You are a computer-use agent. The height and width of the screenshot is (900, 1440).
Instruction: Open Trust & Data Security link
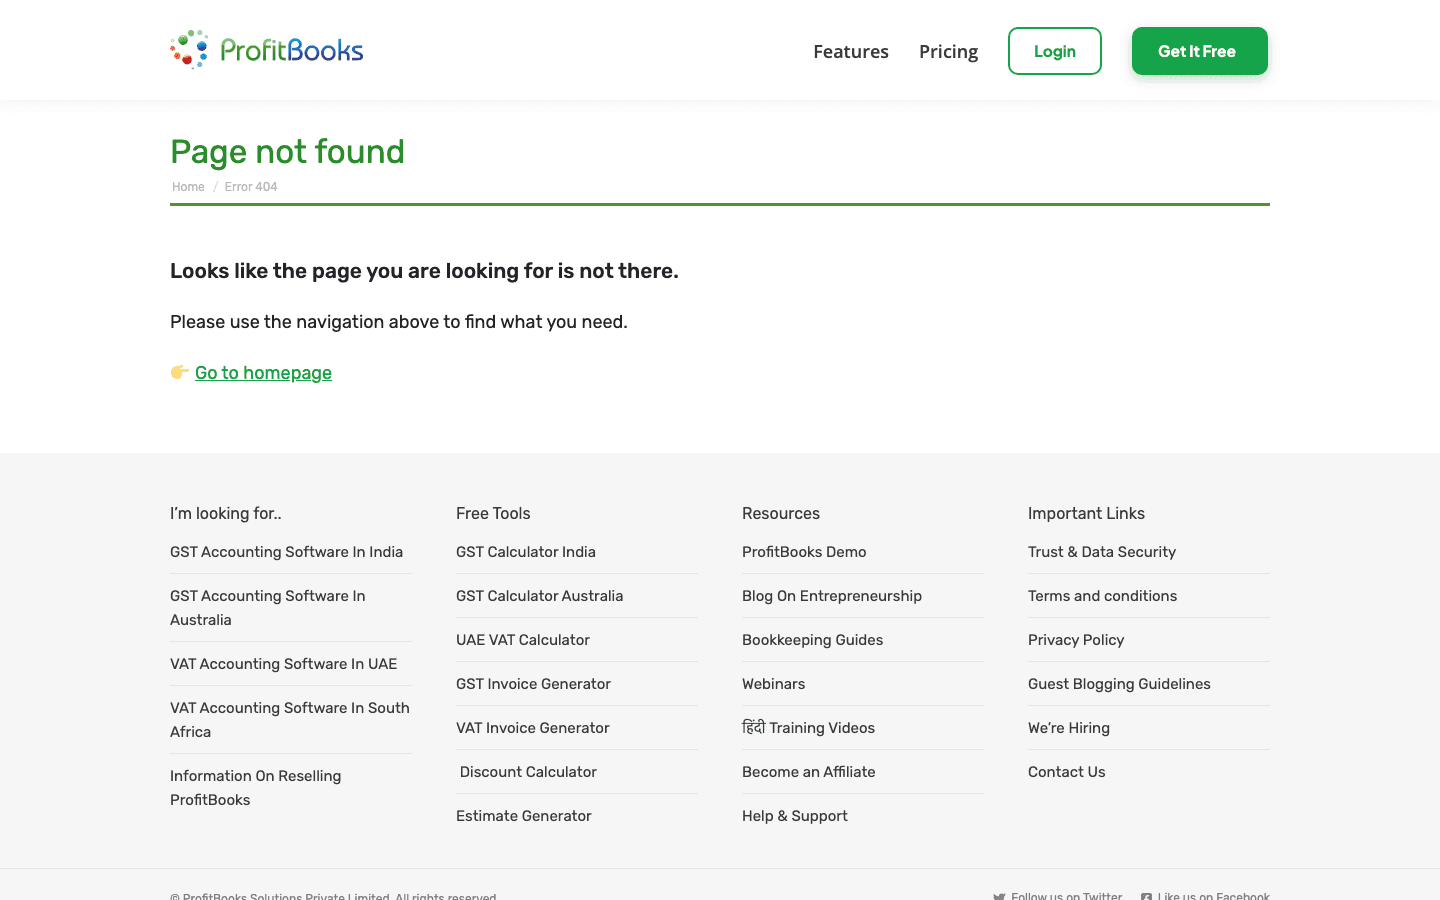[x=1102, y=552]
